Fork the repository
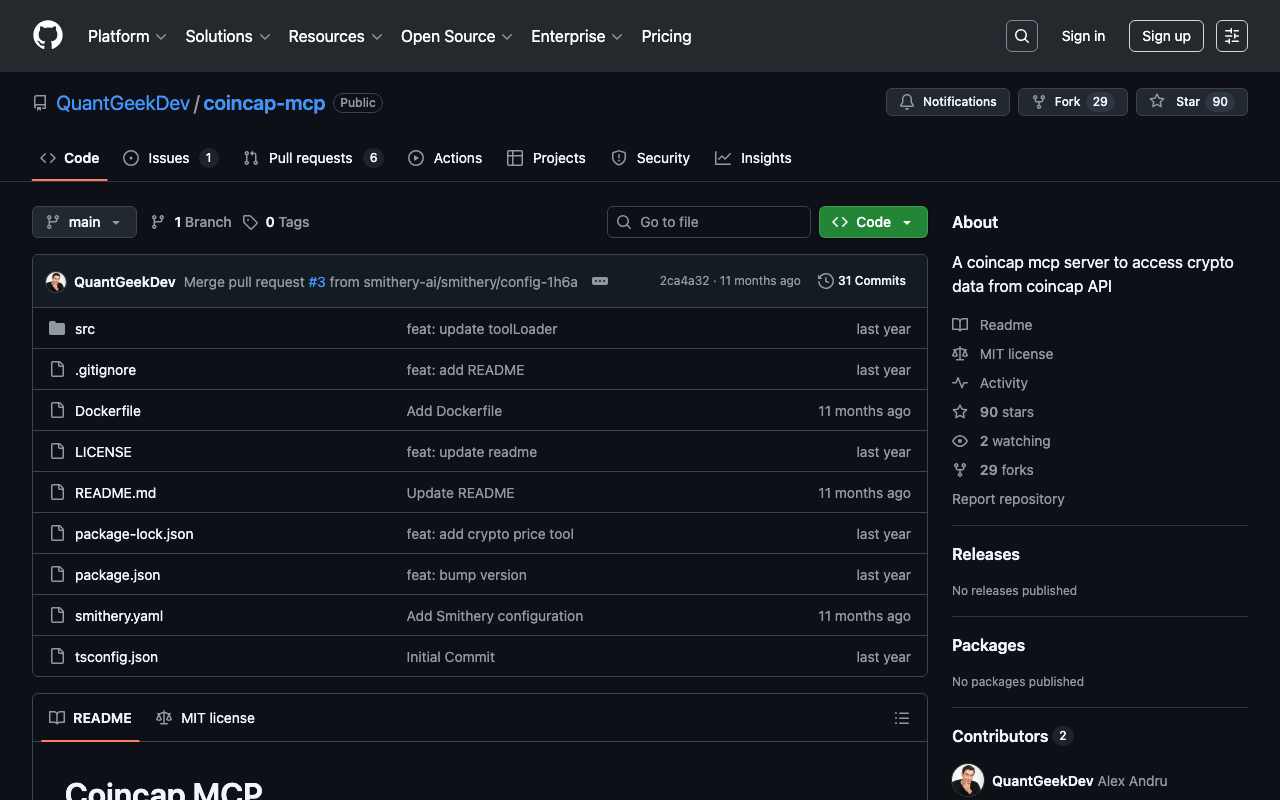This screenshot has height=800, width=1280. (x=1072, y=102)
